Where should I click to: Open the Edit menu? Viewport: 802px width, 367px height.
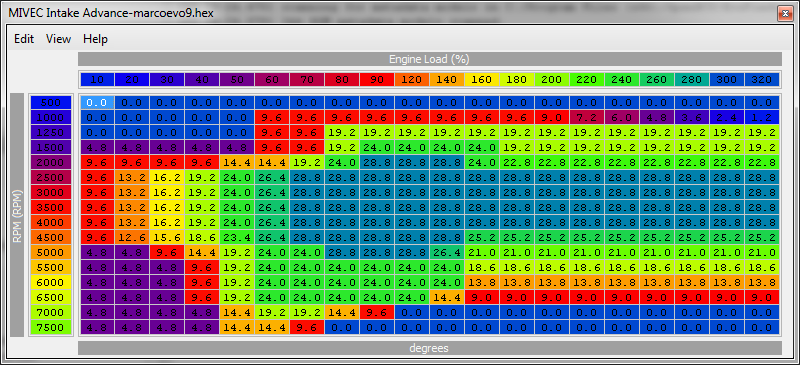(x=24, y=39)
